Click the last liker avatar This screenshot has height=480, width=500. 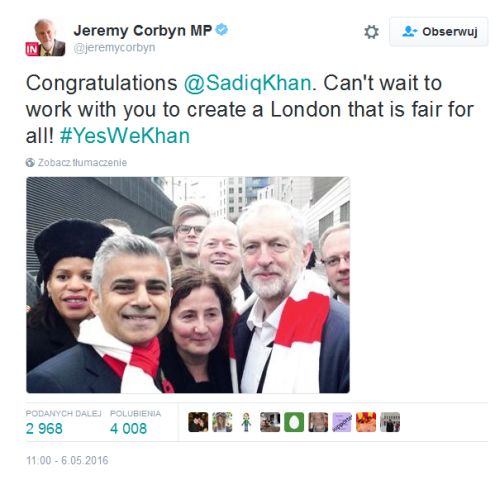(390, 422)
